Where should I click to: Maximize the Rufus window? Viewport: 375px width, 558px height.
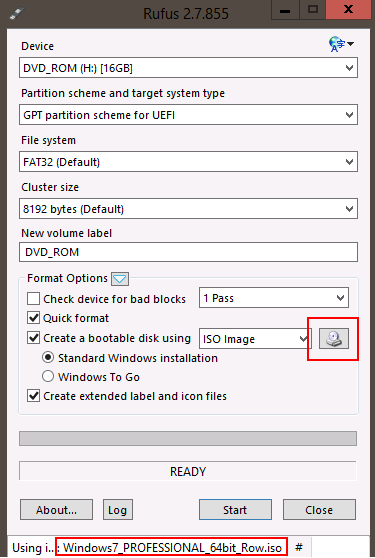[x=312, y=10]
